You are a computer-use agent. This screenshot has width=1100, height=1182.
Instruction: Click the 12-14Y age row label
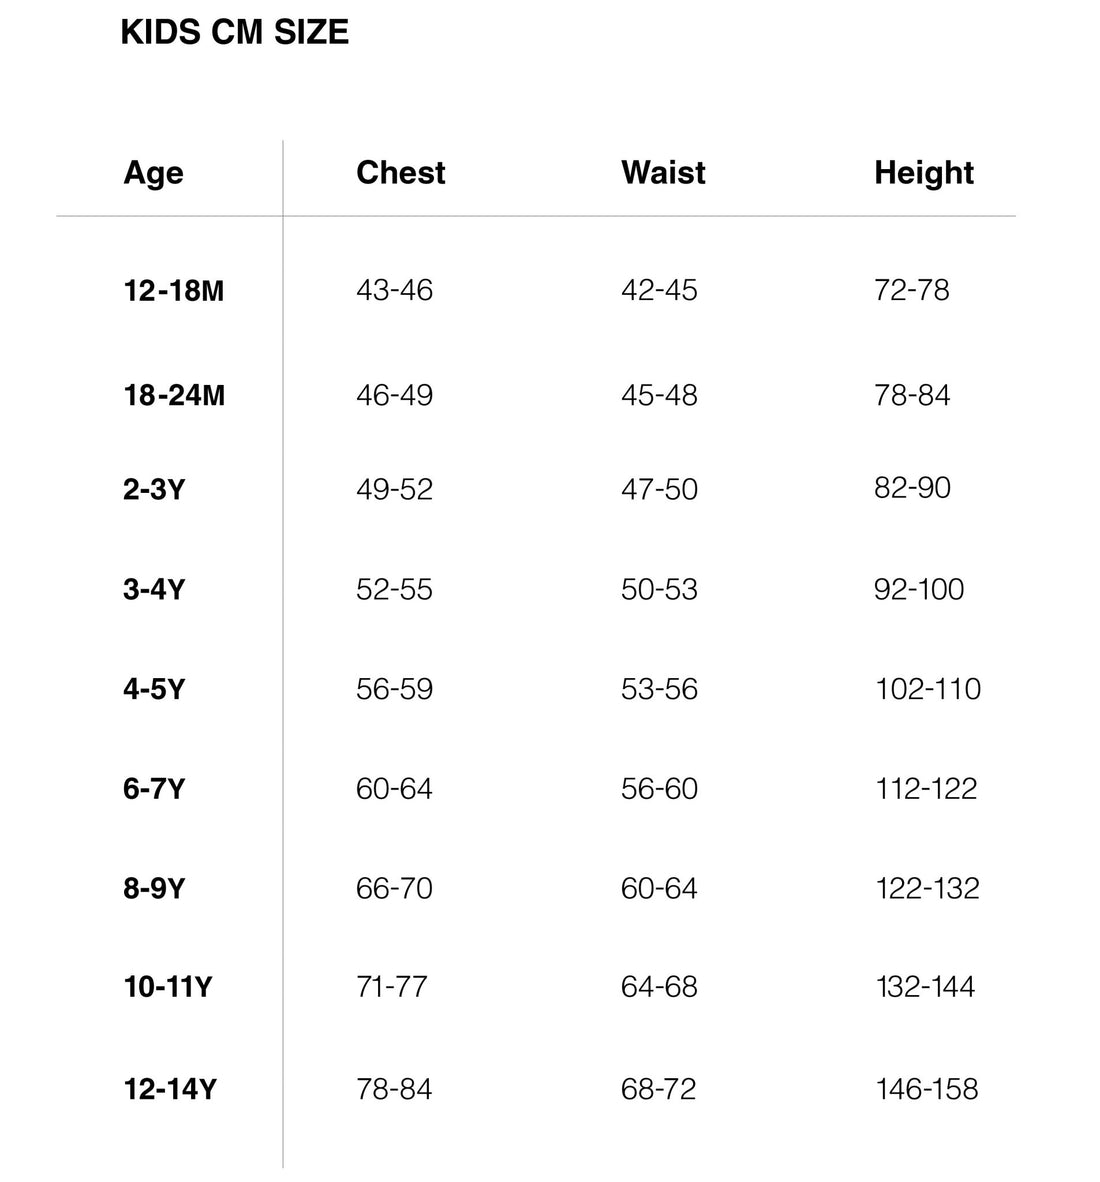coord(170,1089)
